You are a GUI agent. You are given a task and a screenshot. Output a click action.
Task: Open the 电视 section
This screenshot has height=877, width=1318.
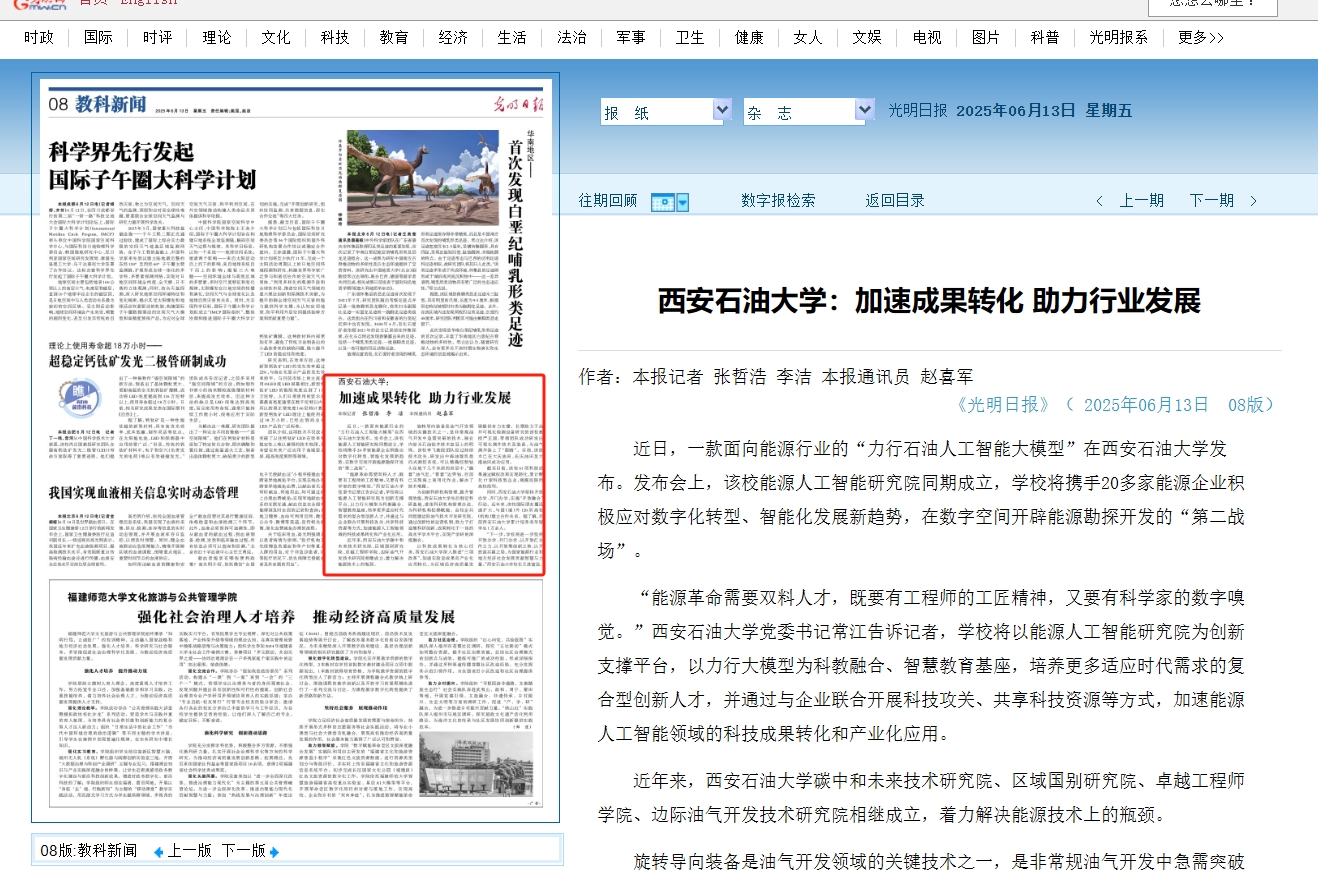927,37
